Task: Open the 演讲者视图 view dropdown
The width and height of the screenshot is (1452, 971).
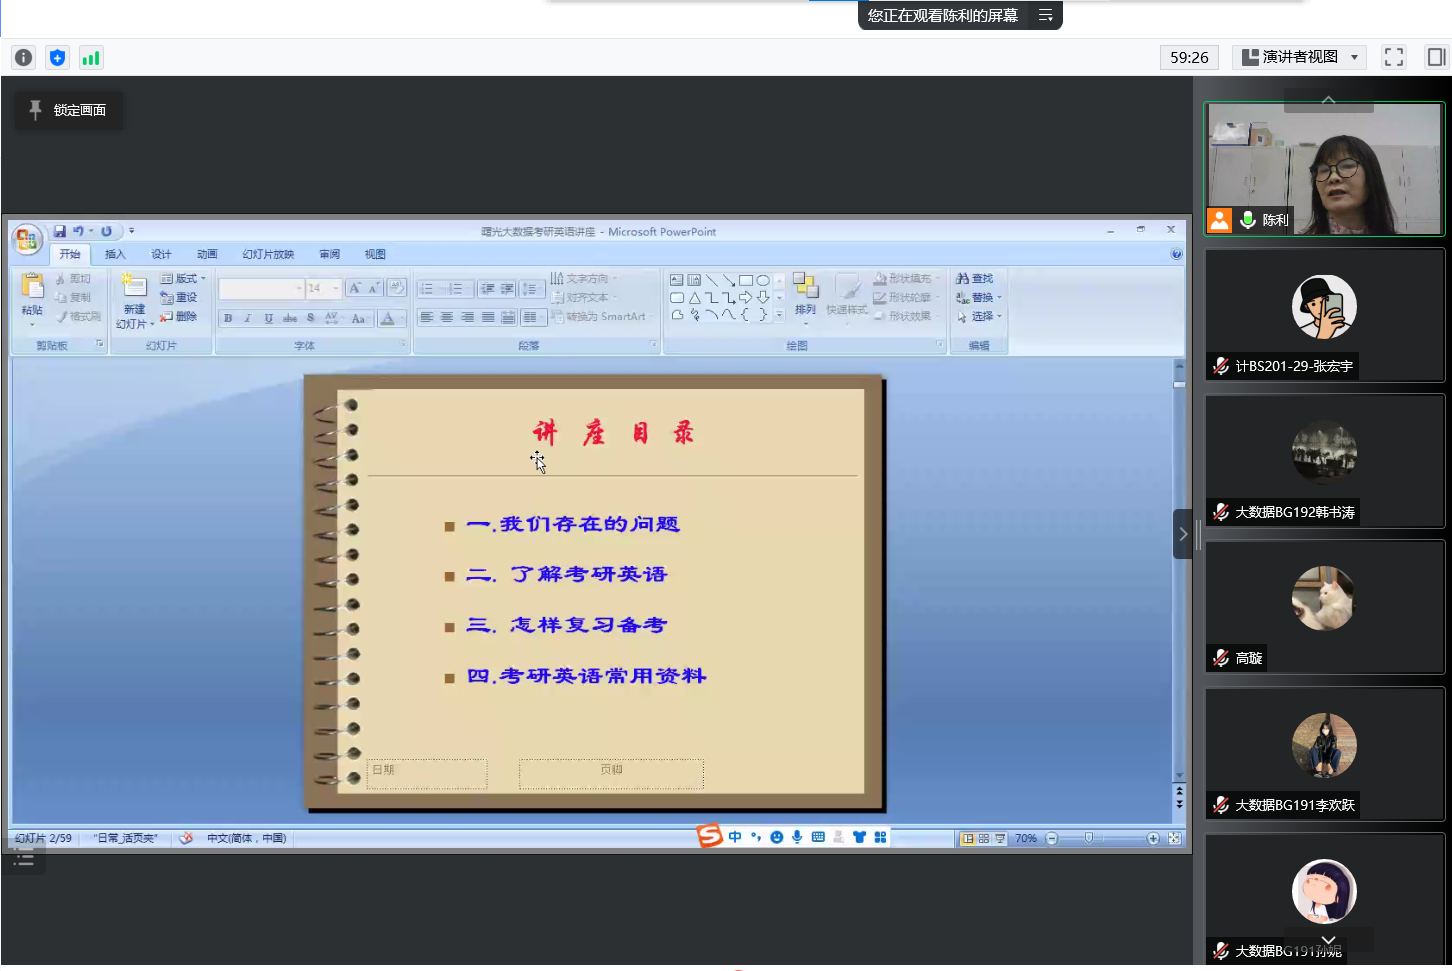Action: (1299, 57)
